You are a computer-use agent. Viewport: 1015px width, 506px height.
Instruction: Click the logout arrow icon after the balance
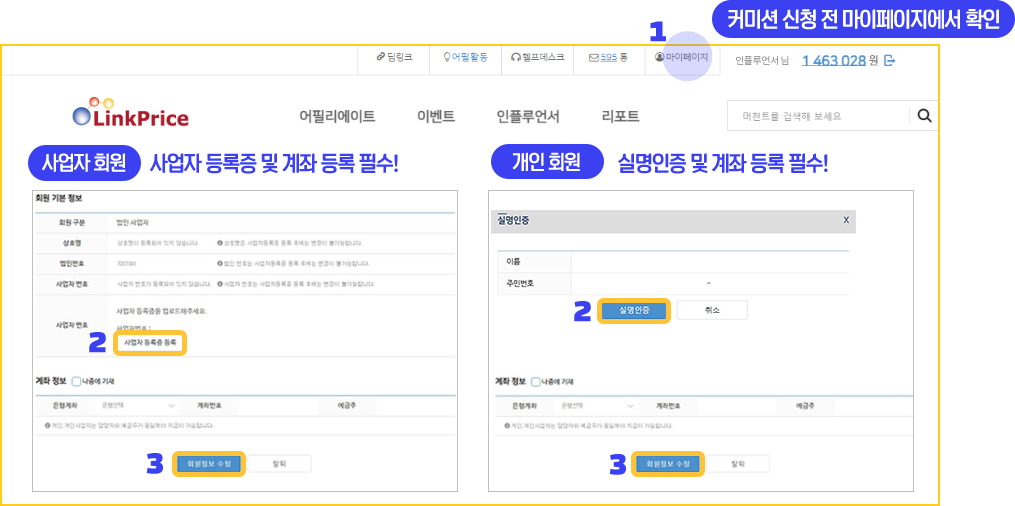coord(889,61)
